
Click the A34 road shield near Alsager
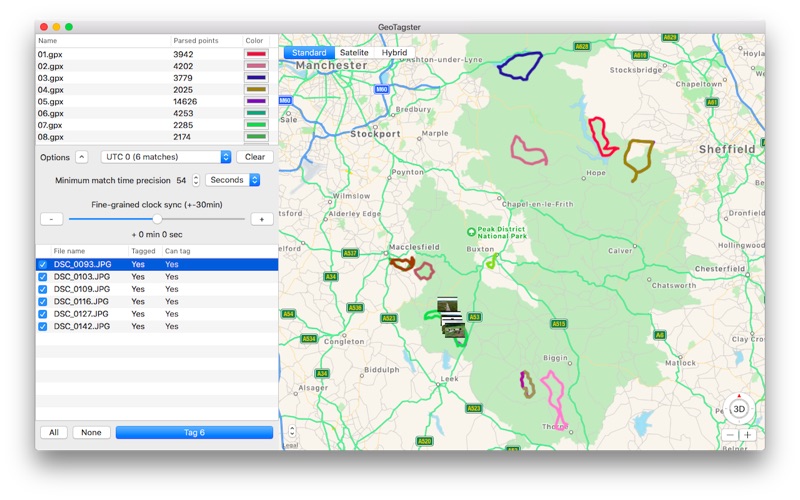322,373
